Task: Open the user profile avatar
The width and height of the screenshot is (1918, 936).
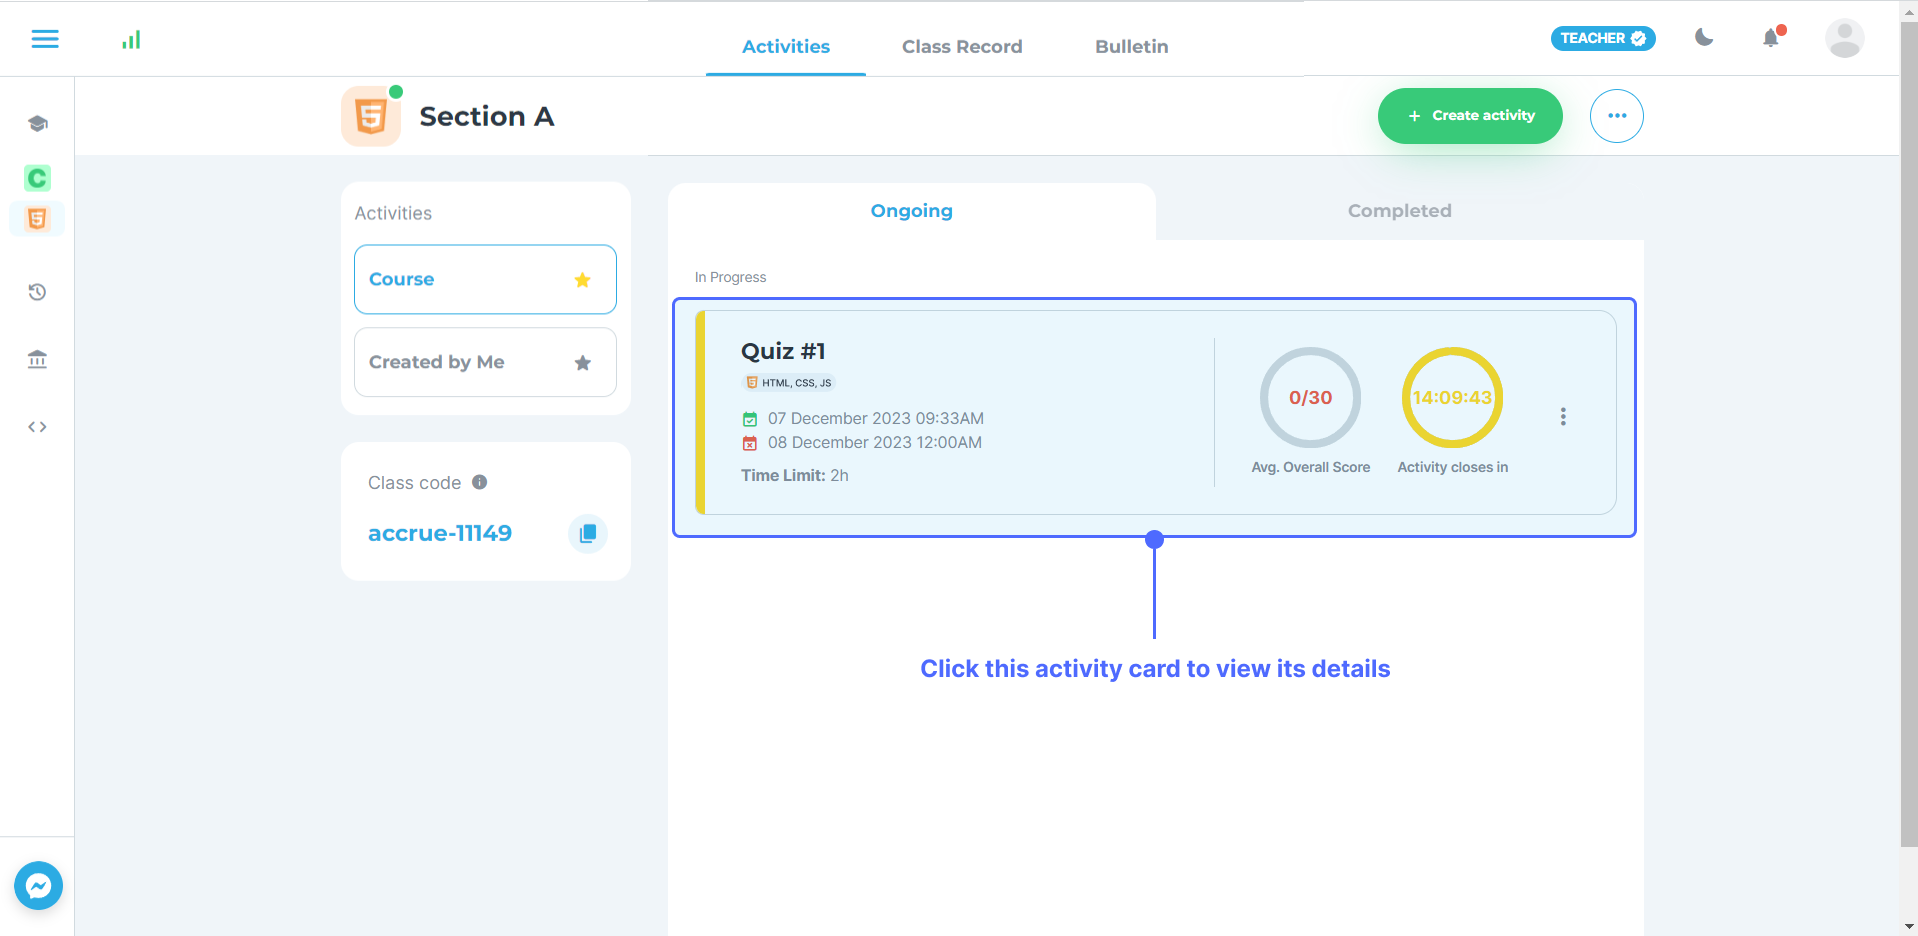Action: pyautogui.click(x=1844, y=38)
